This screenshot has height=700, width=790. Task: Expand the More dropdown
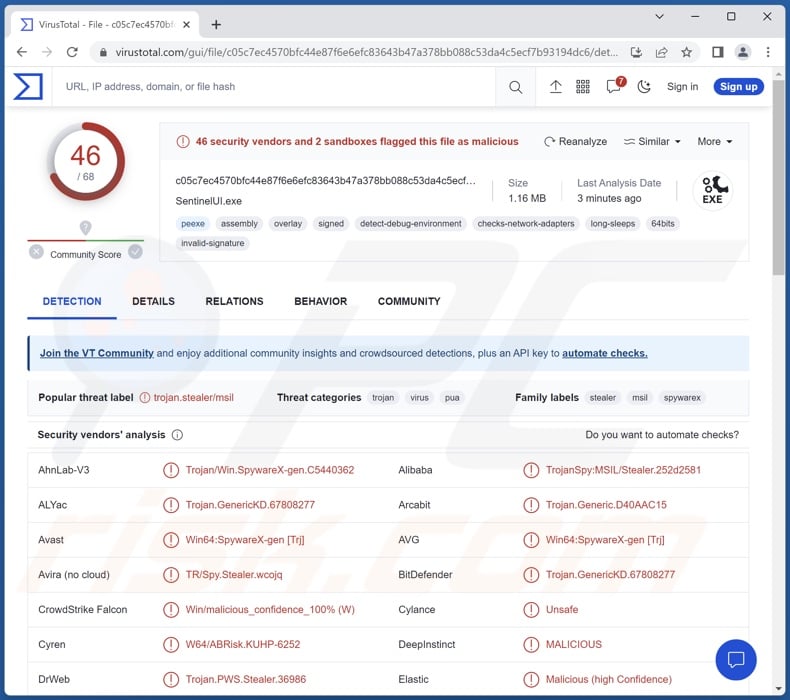pyautogui.click(x=714, y=142)
